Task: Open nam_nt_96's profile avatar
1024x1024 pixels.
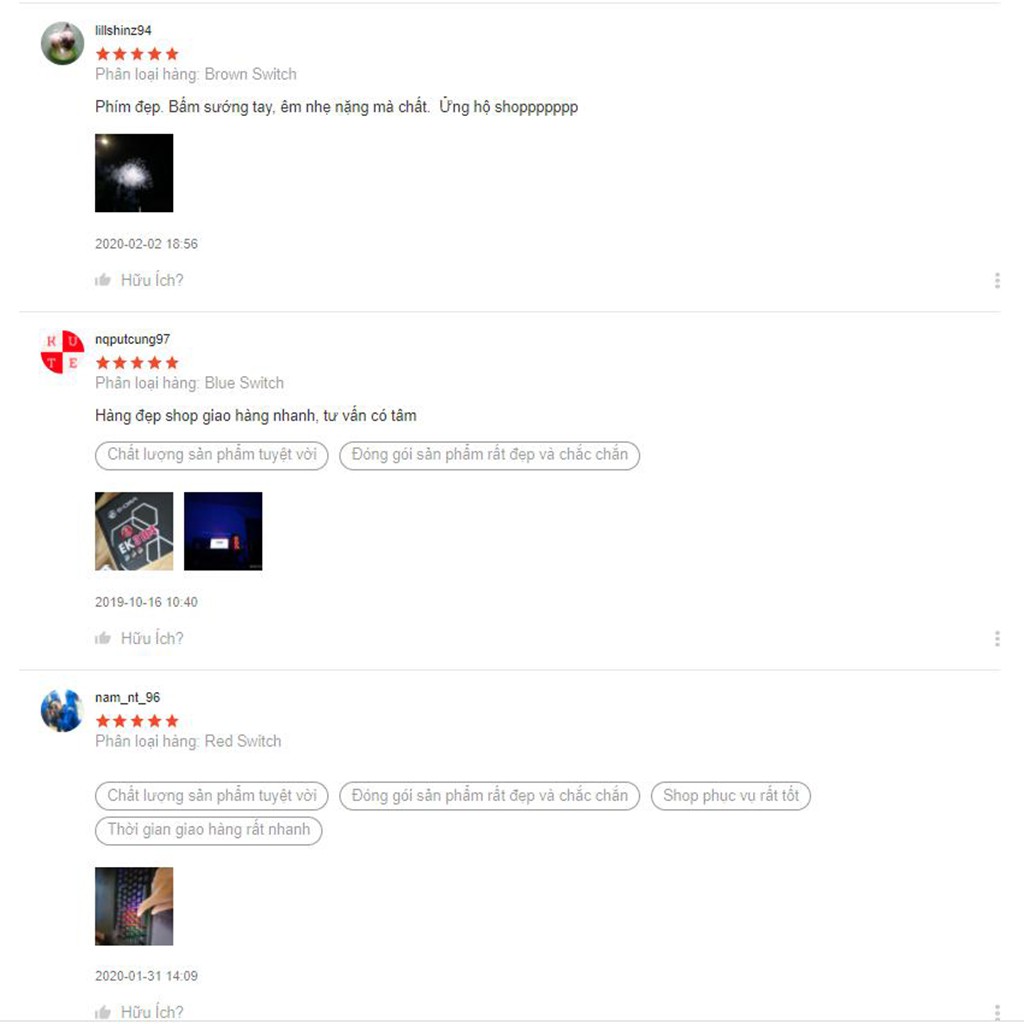Action: click(x=62, y=710)
